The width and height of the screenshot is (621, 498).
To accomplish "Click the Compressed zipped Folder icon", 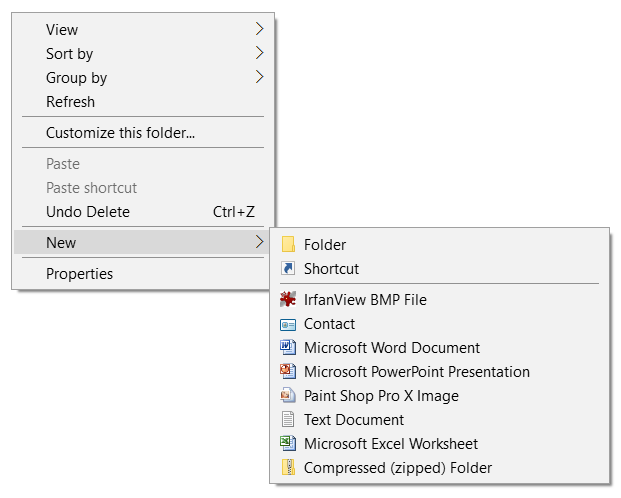I will (x=288, y=467).
